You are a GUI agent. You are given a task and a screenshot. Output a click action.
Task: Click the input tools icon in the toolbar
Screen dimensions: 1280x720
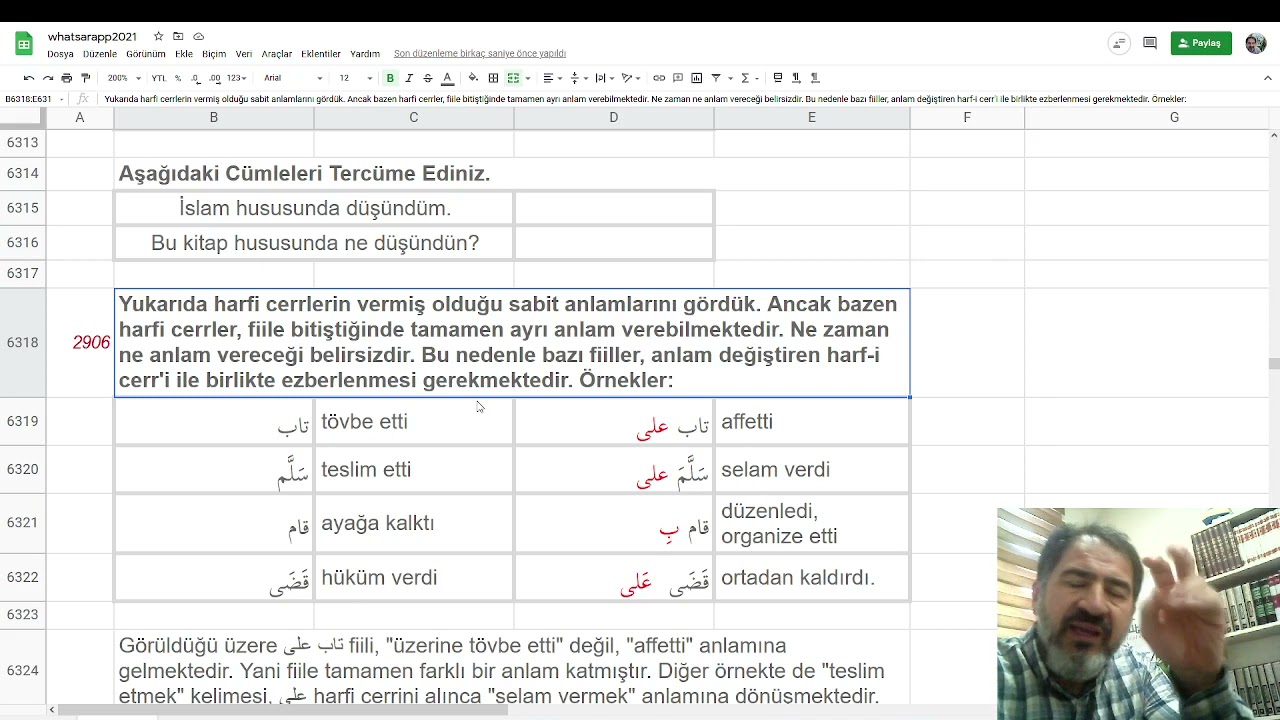tap(777, 78)
